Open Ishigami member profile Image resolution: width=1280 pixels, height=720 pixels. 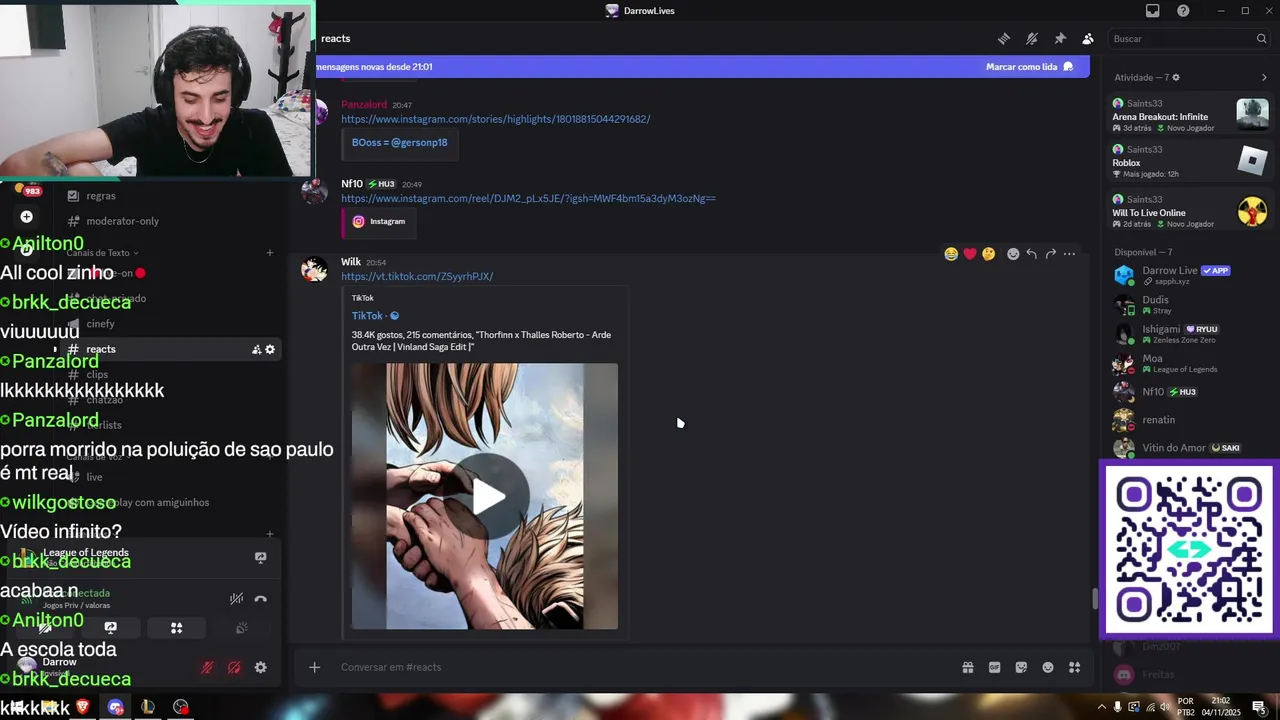[x=1186, y=333]
